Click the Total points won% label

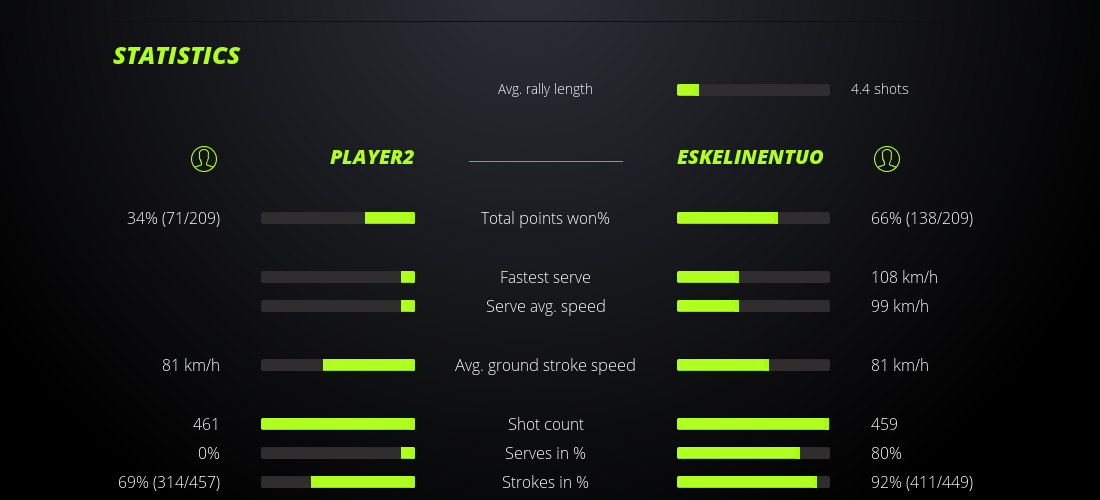click(x=545, y=218)
